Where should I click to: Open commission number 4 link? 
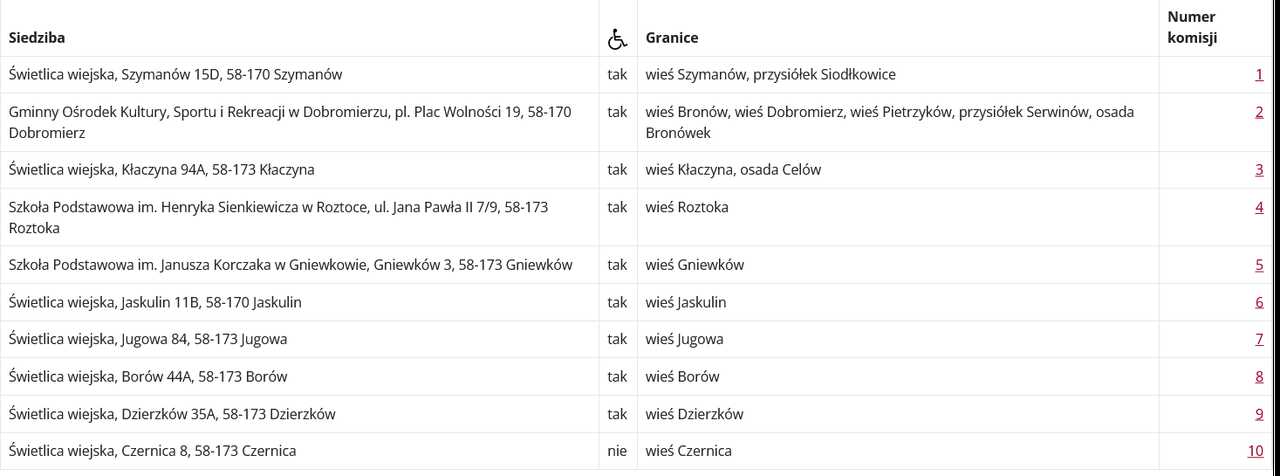[x=1260, y=207]
